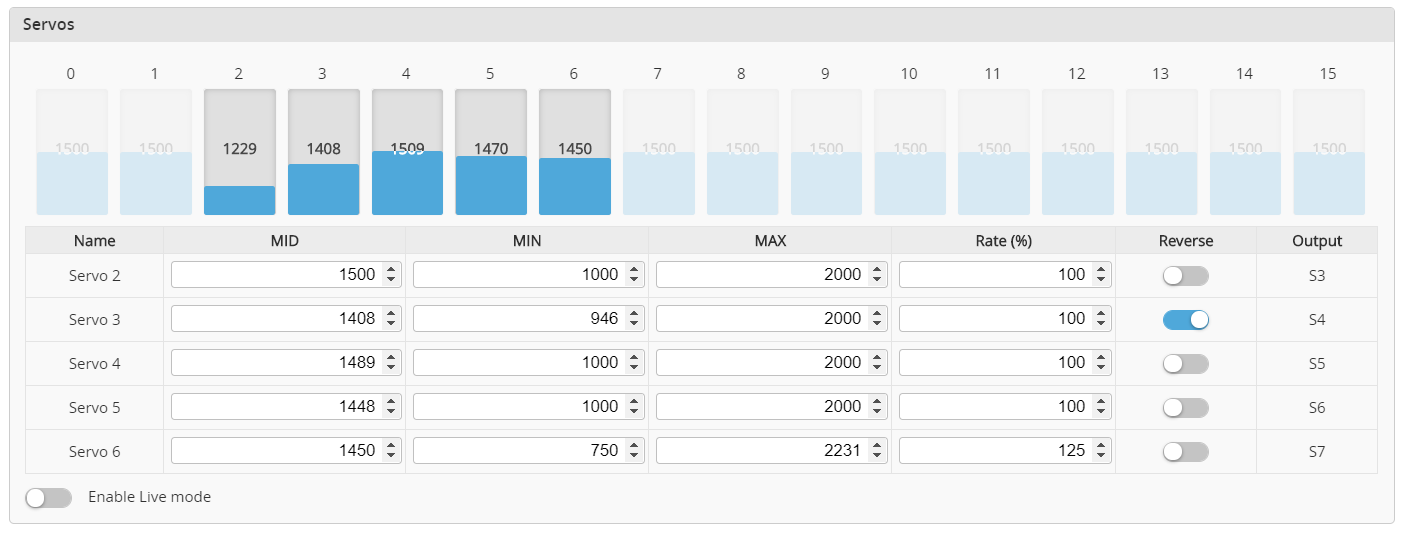Image resolution: width=1408 pixels, height=535 pixels.
Task: Turn on Reverse for Servo 6
Action: tap(1185, 452)
